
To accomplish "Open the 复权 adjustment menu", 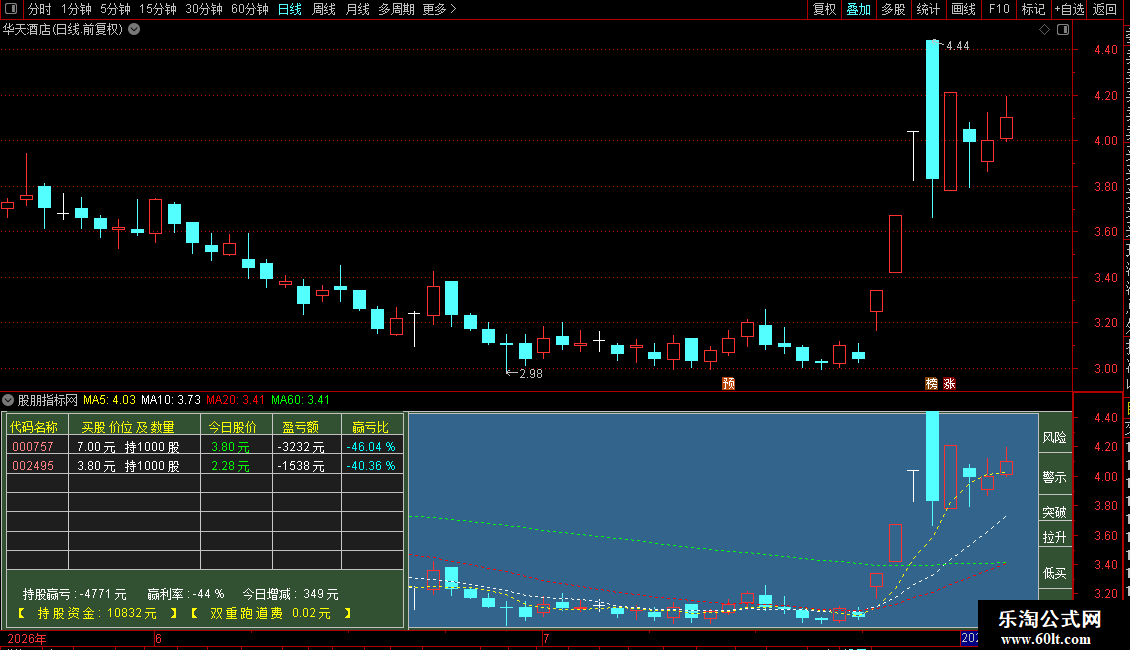I will click(824, 9).
